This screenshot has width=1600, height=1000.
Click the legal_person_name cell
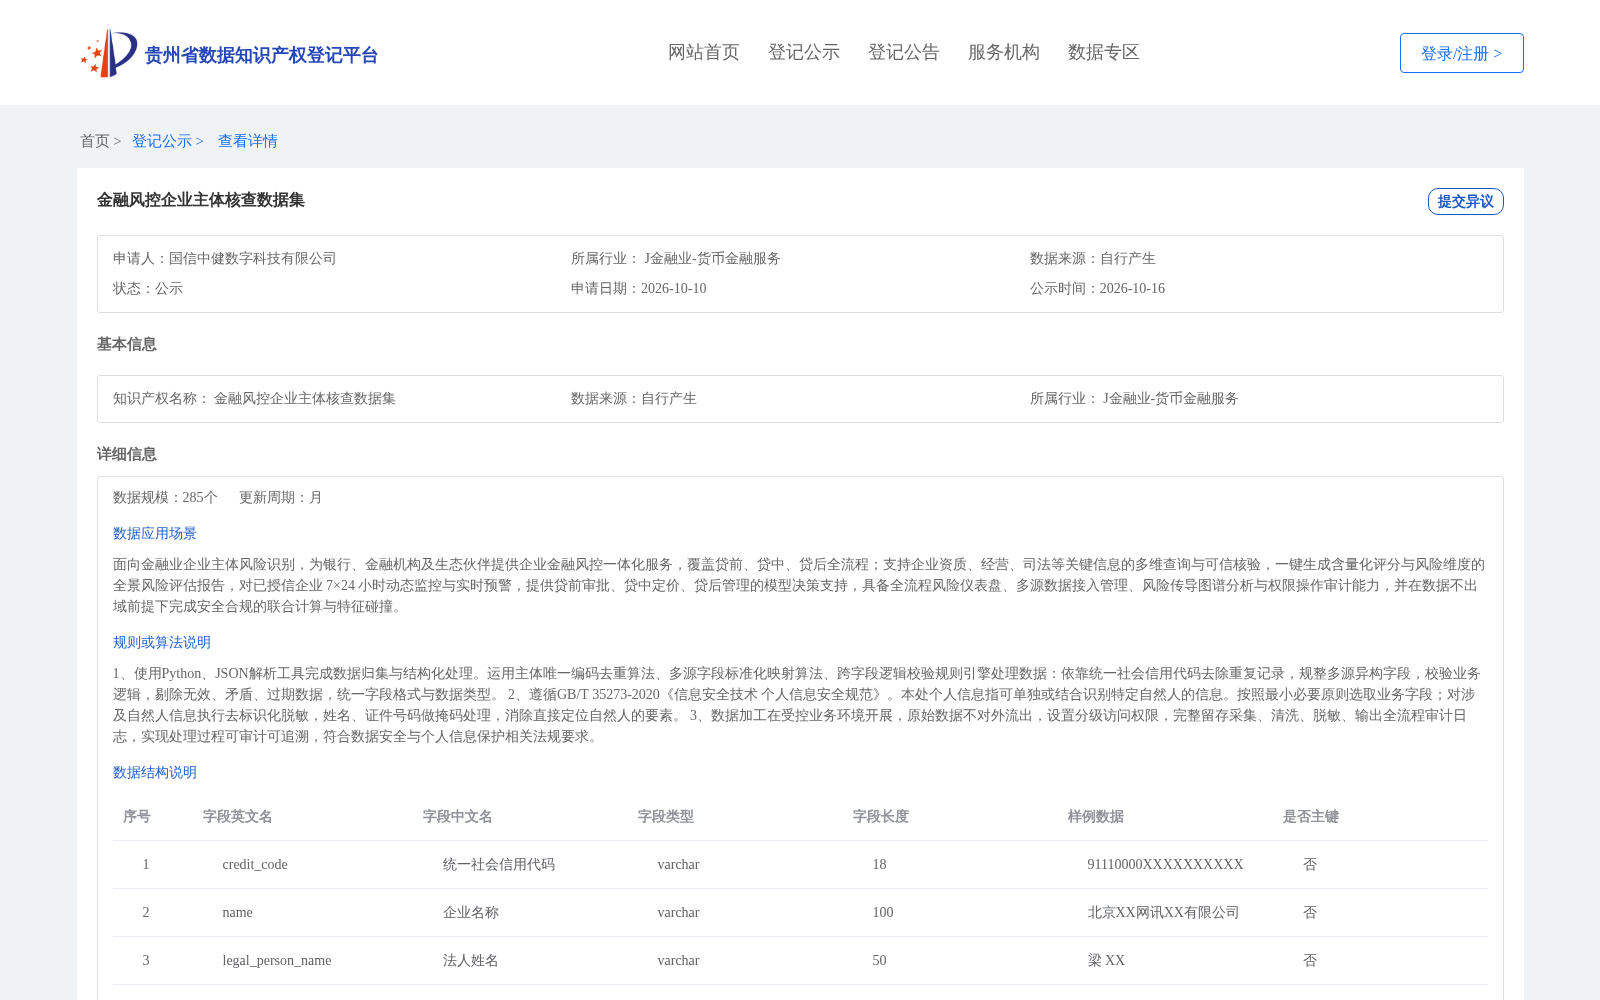(x=277, y=960)
